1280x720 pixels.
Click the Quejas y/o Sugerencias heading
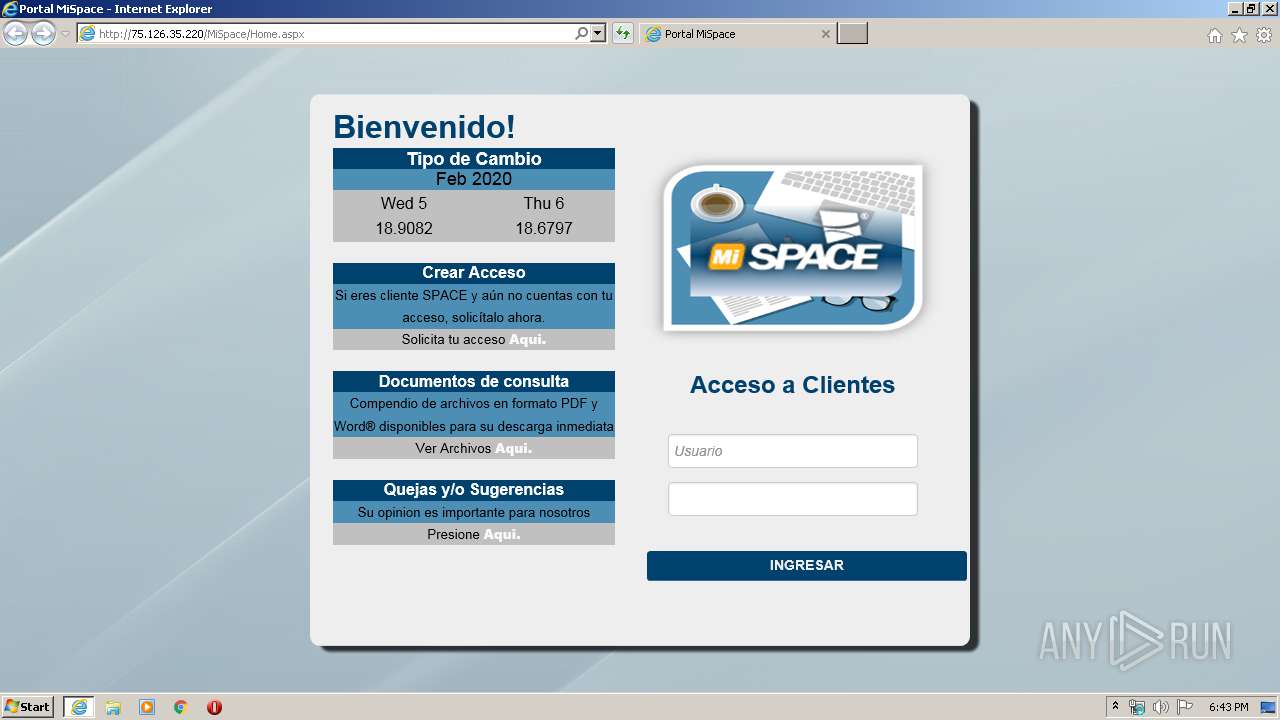[x=474, y=490]
